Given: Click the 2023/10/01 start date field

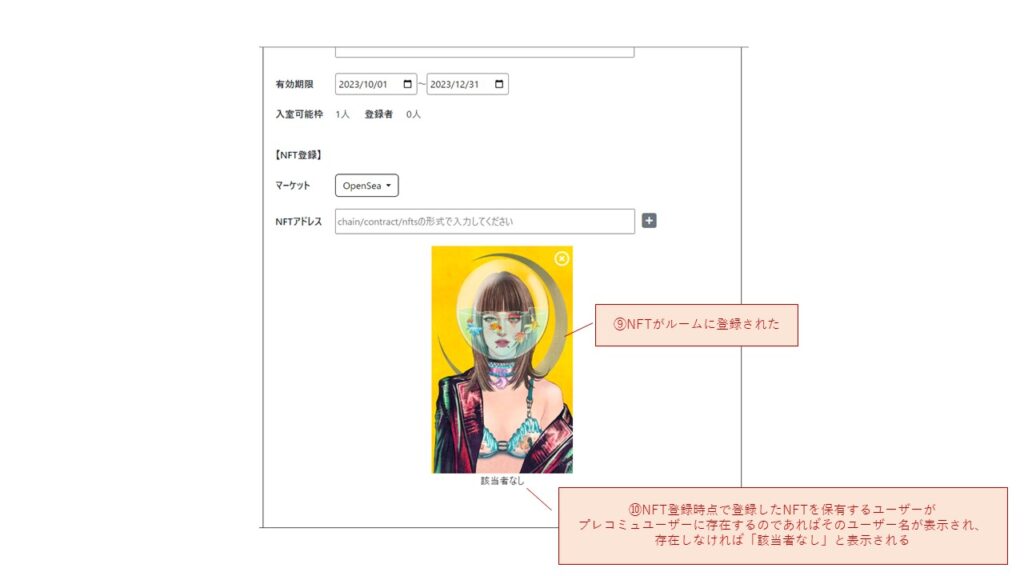Looking at the screenshot, I should tap(376, 84).
